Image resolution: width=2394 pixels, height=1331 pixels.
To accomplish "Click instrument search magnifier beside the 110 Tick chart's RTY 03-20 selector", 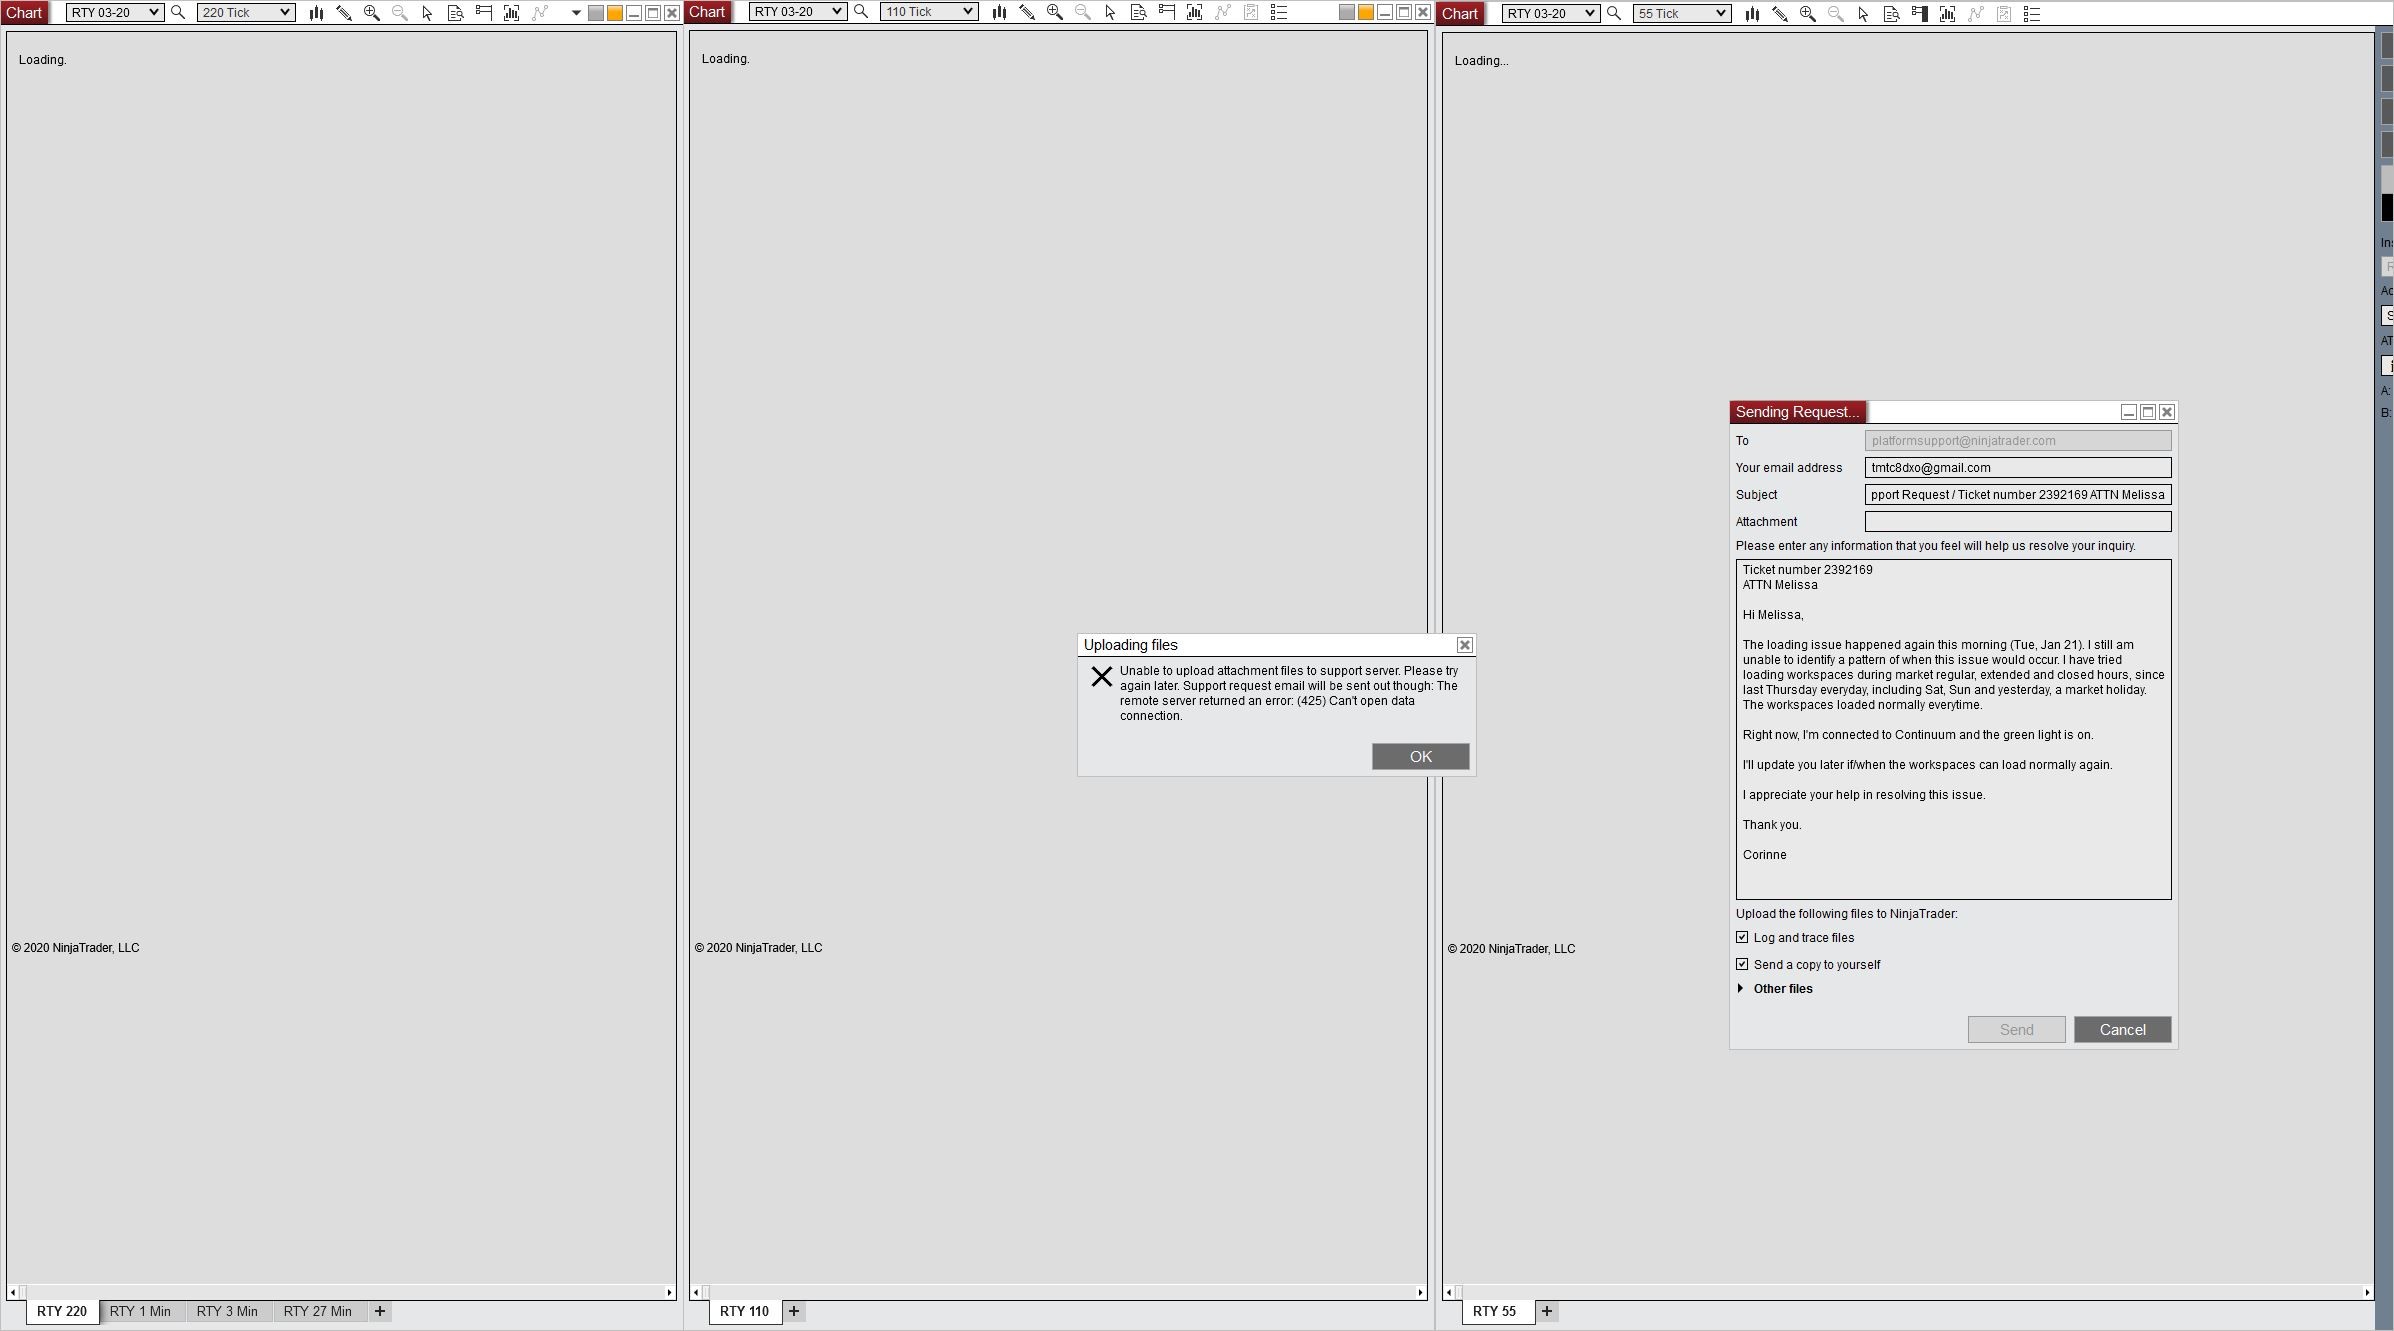I will [861, 12].
